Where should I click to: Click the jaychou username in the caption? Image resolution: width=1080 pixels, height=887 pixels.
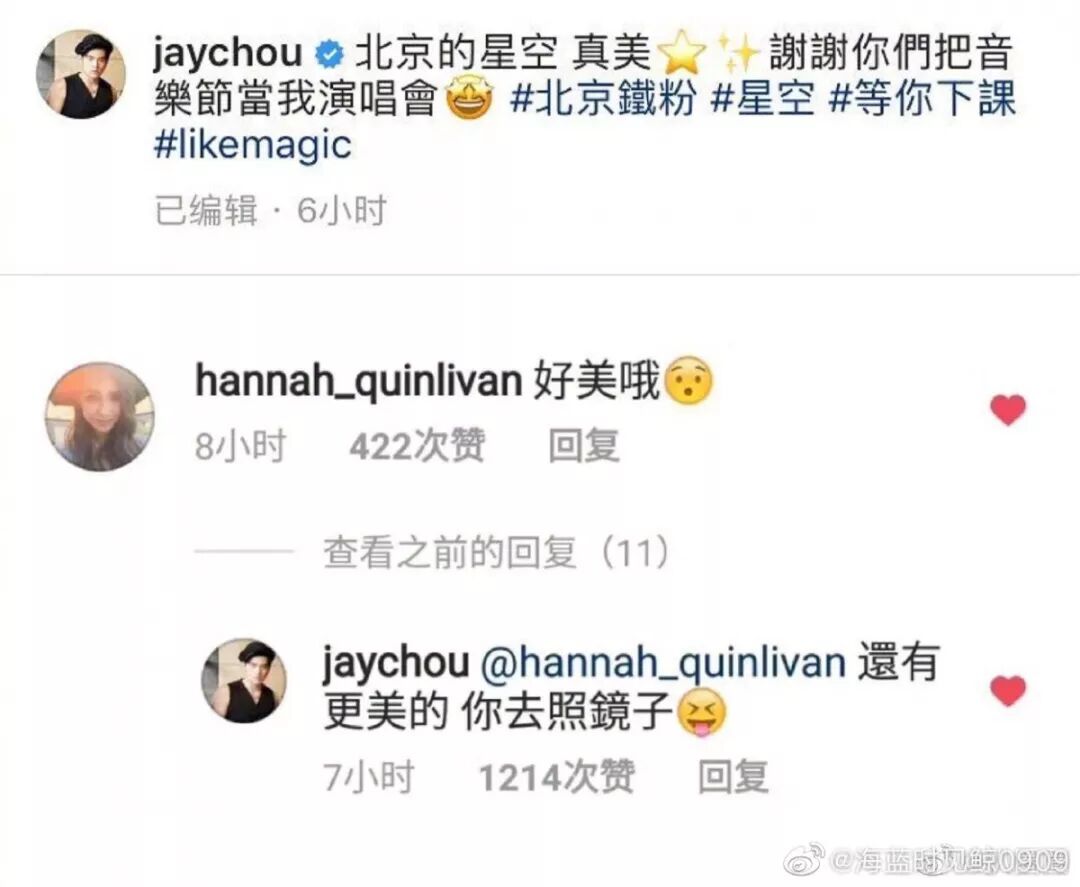pyautogui.click(x=228, y=56)
